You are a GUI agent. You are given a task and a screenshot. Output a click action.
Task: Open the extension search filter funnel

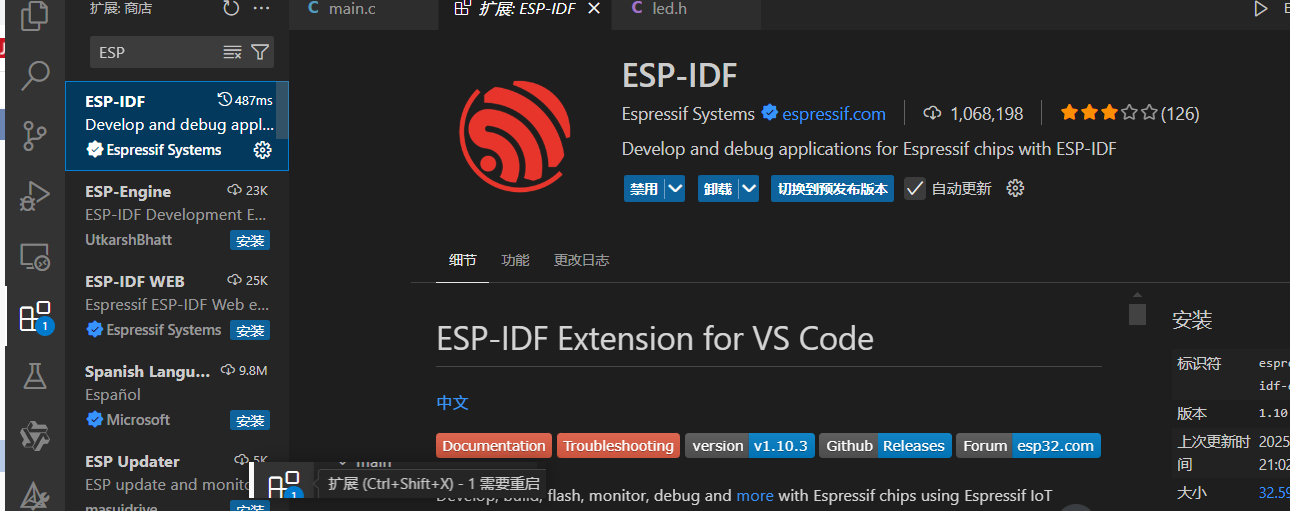point(260,52)
